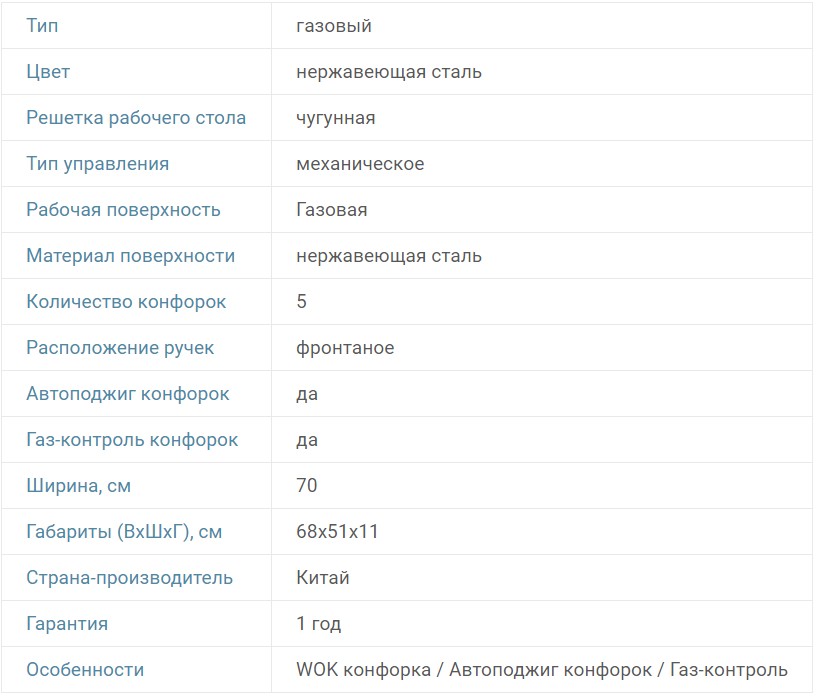Click the "газовый" type value

click(x=334, y=26)
